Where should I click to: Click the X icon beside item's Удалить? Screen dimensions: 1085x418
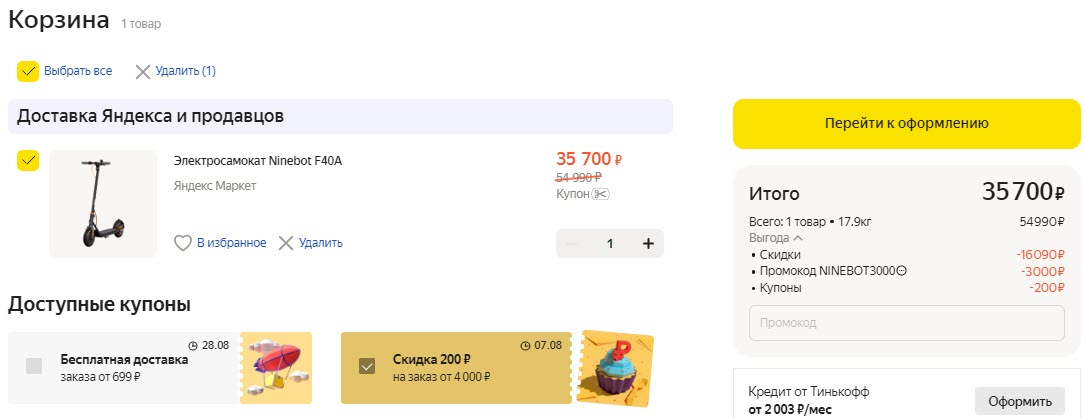click(x=286, y=243)
